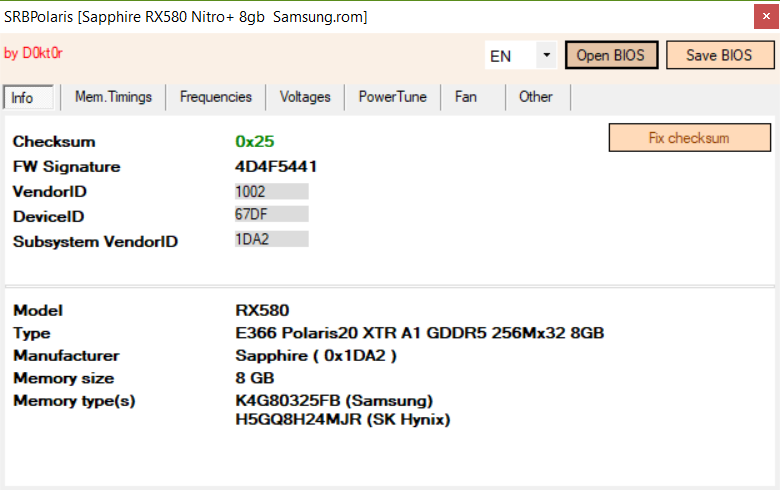
Task: Open the EN language dropdown arrow
Action: tap(546, 55)
